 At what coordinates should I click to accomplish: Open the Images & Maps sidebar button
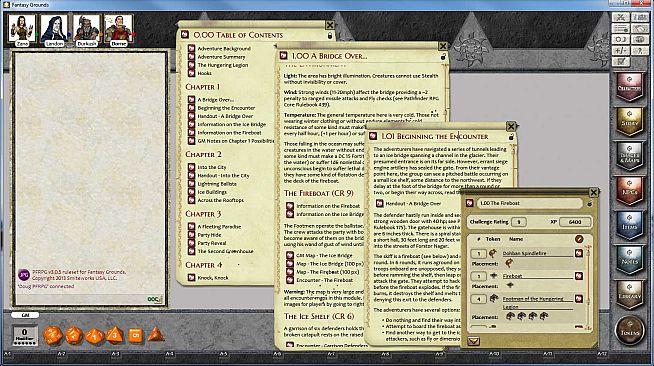coord(629,156)
